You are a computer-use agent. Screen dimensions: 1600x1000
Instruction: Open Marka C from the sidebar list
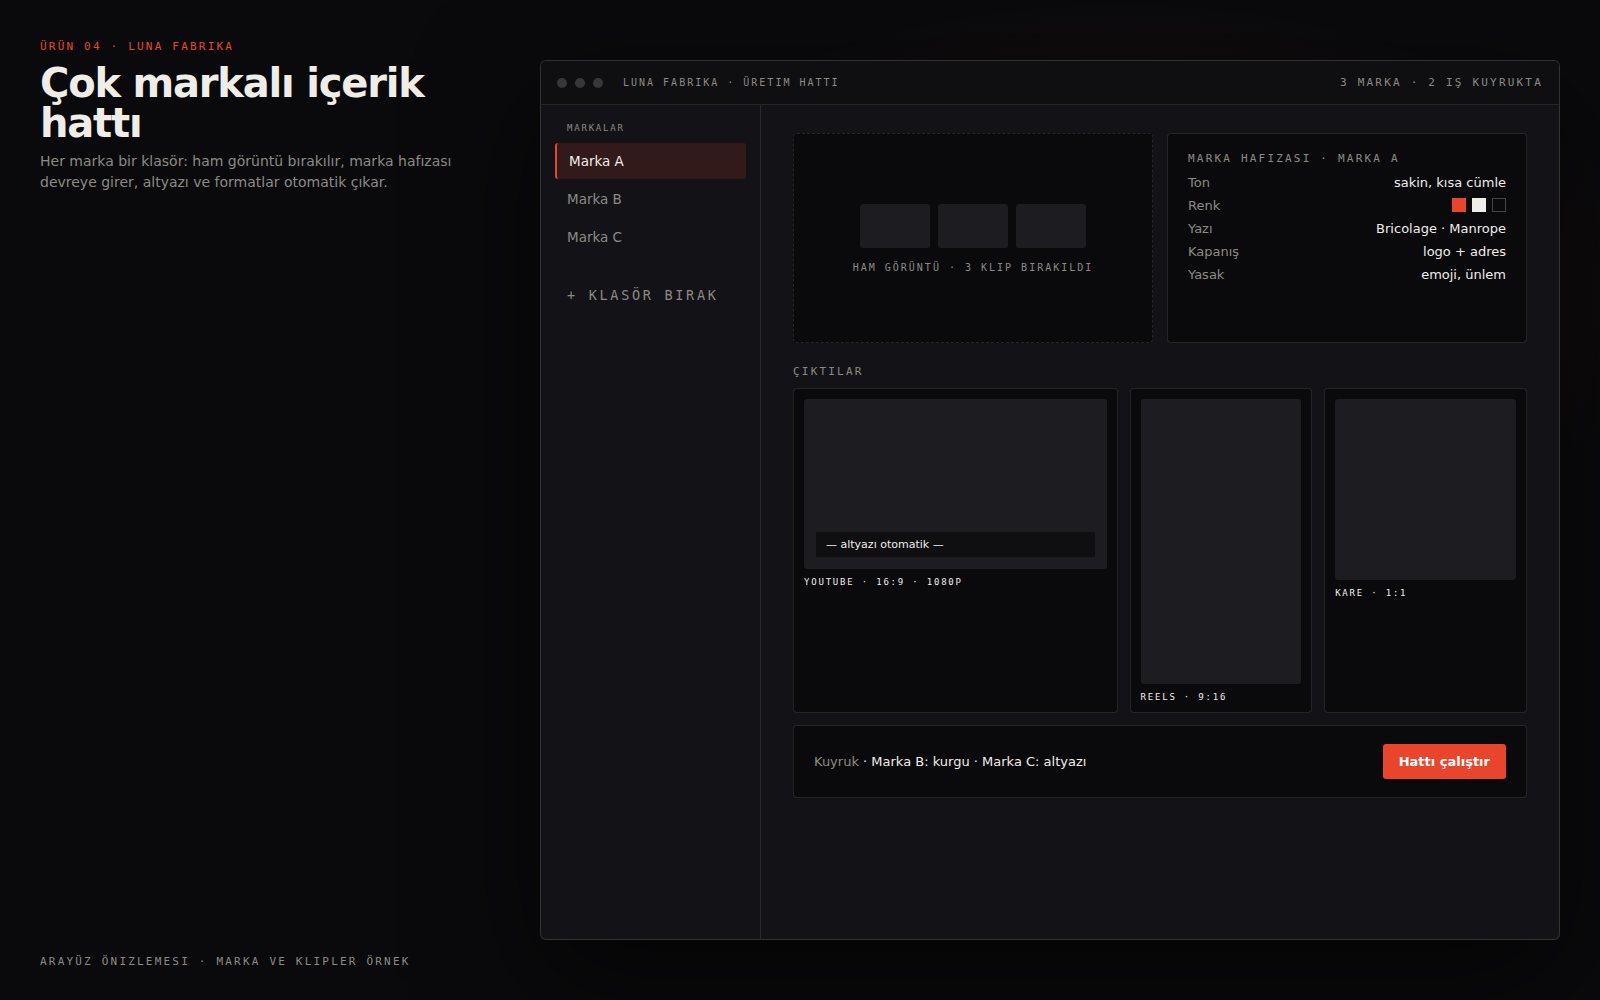click(650, 237)
